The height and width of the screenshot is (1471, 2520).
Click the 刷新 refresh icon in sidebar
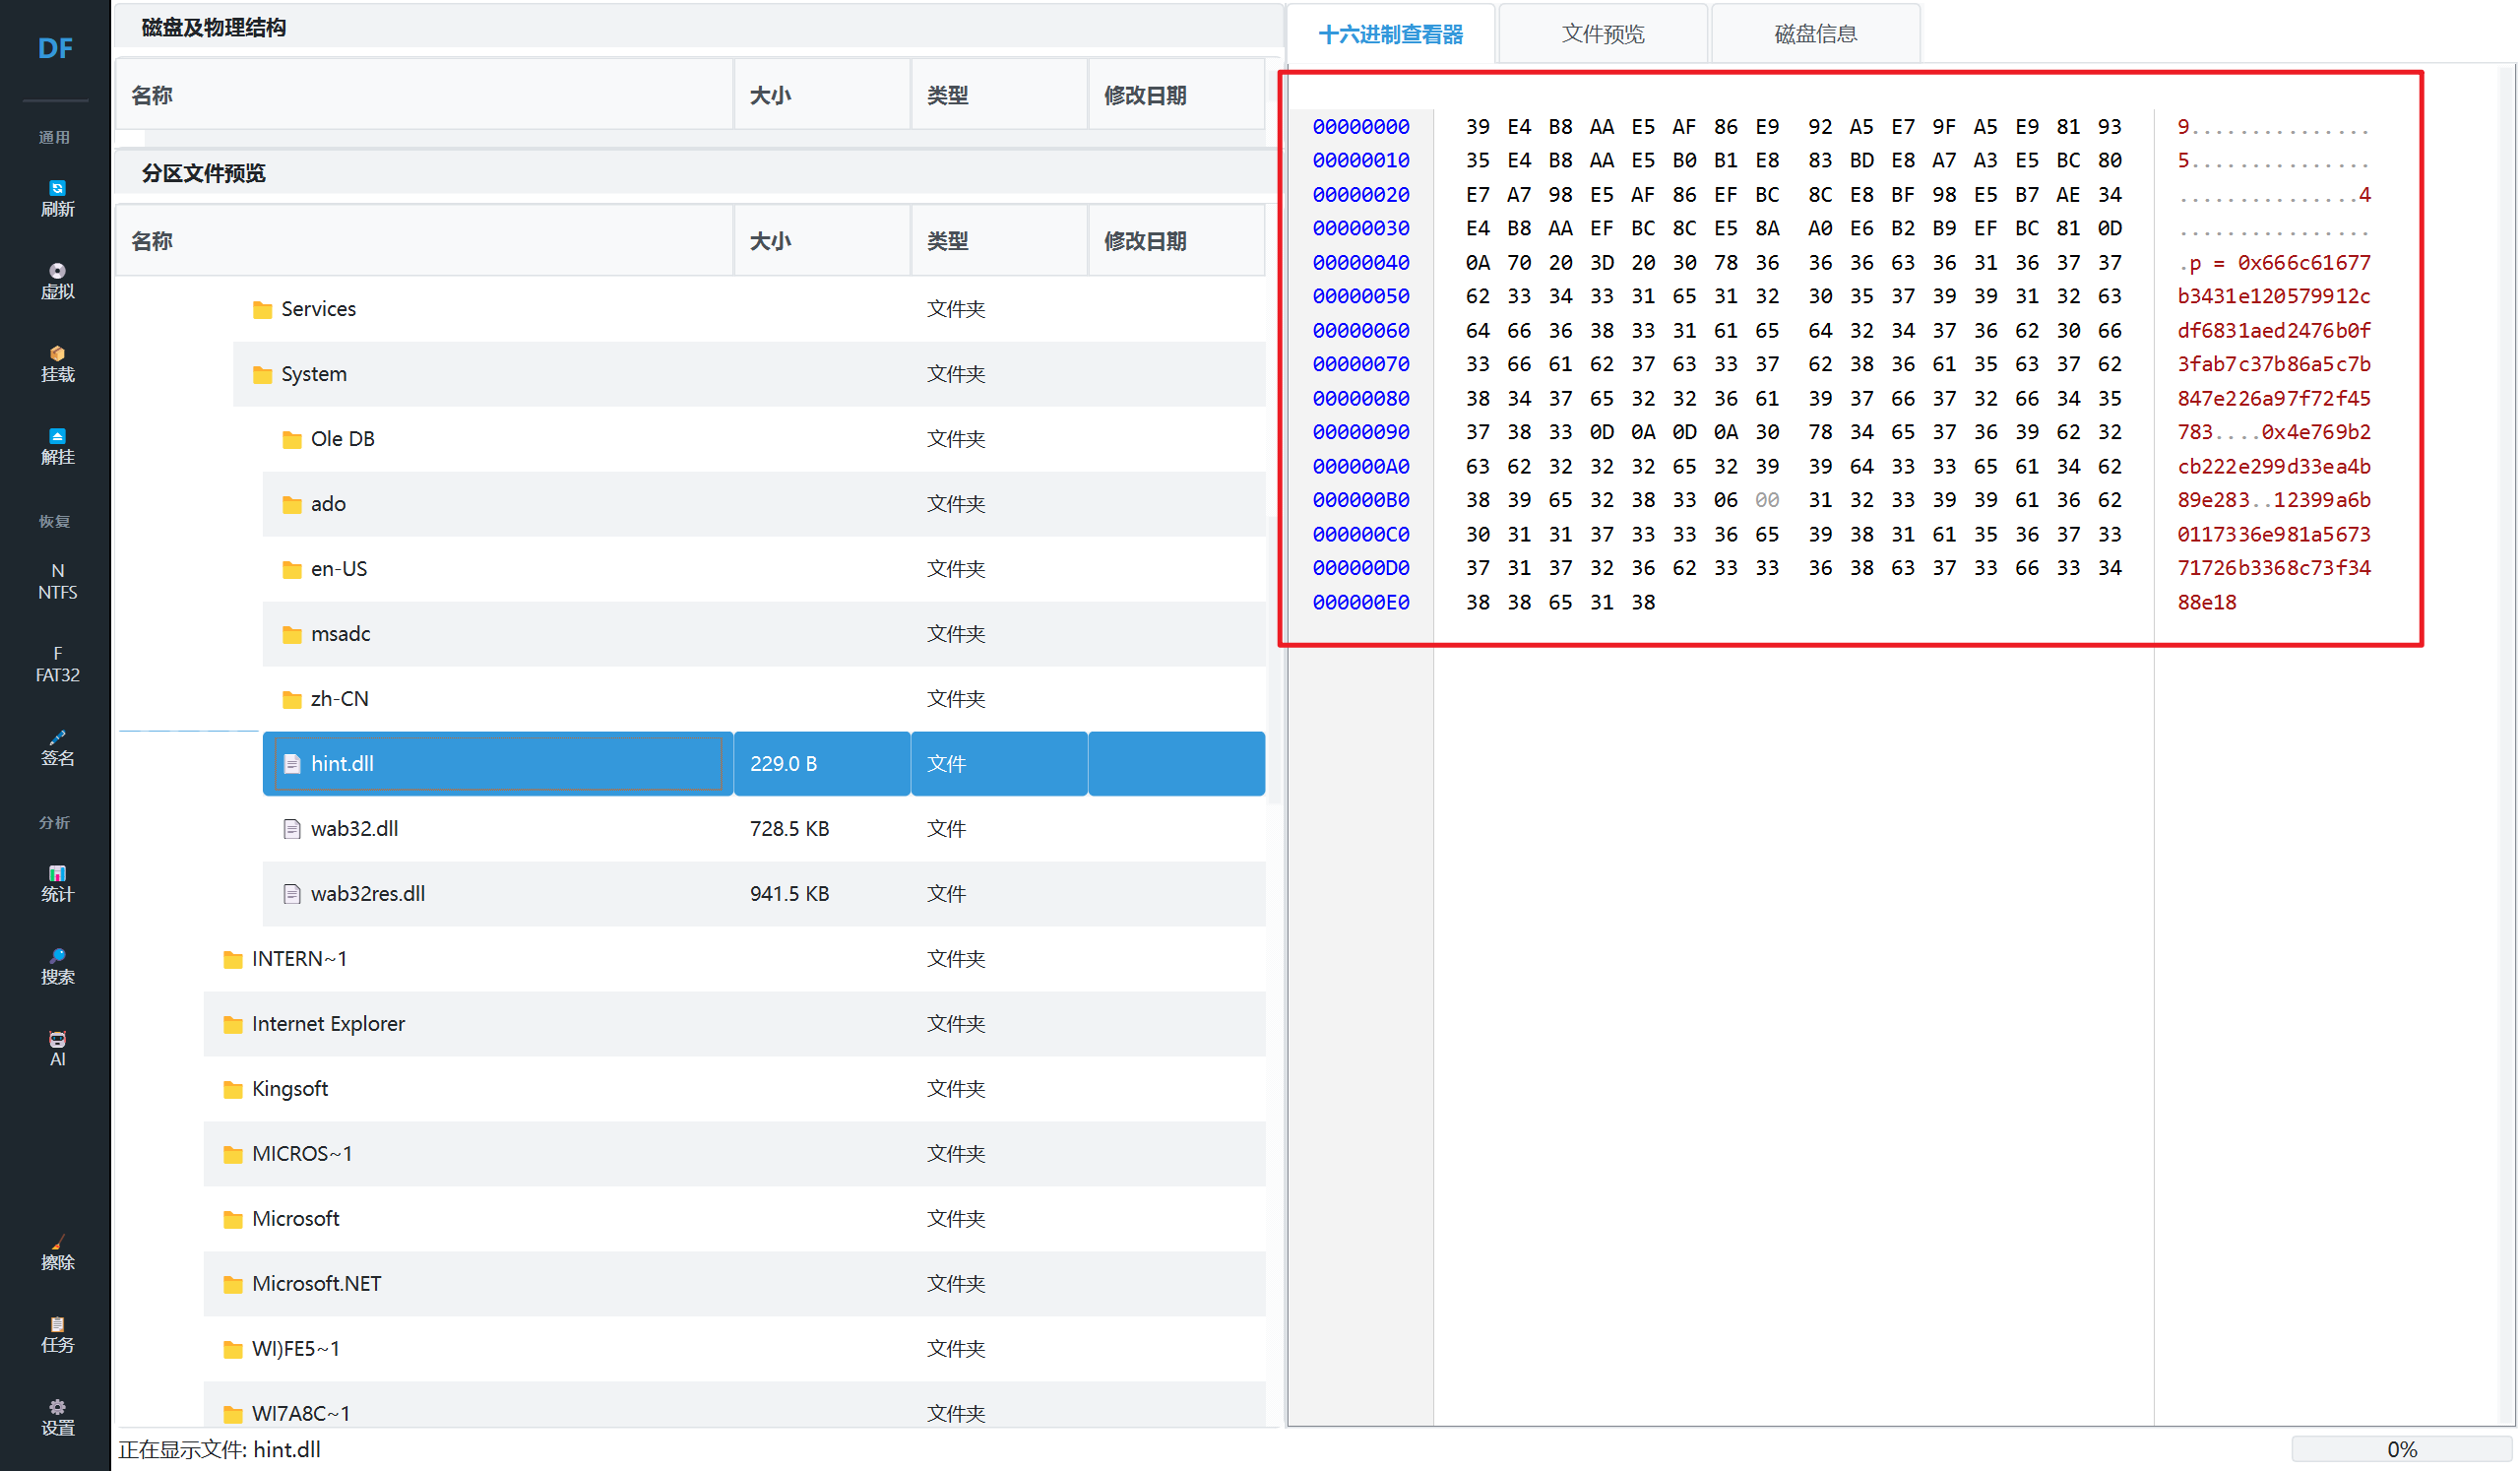point(57,197)
